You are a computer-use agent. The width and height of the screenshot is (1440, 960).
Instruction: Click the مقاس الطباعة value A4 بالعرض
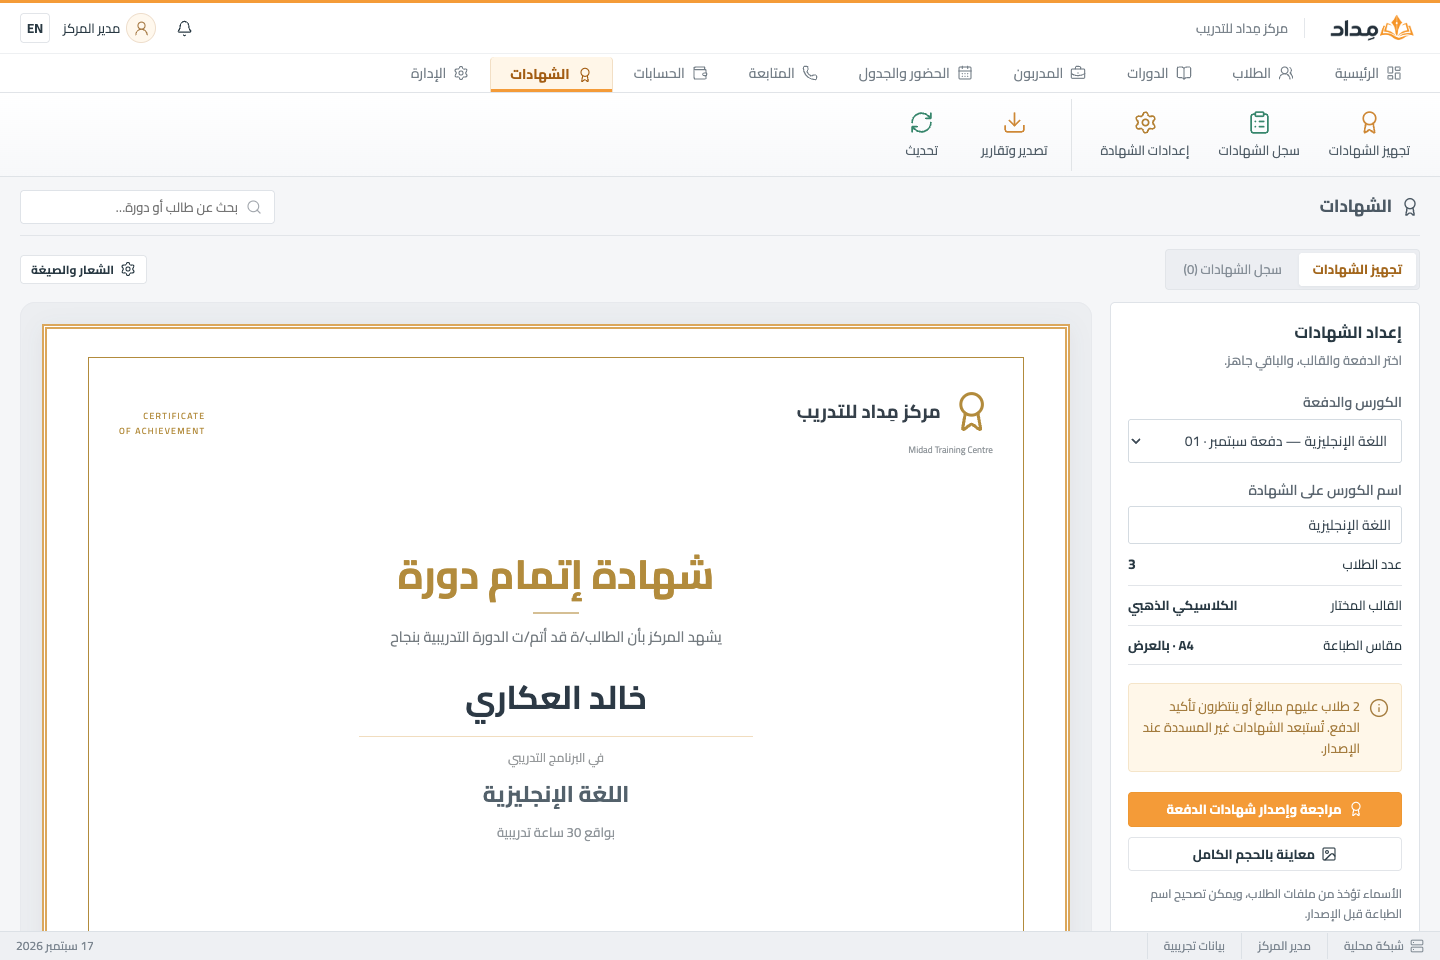(x=1161, y=646)
